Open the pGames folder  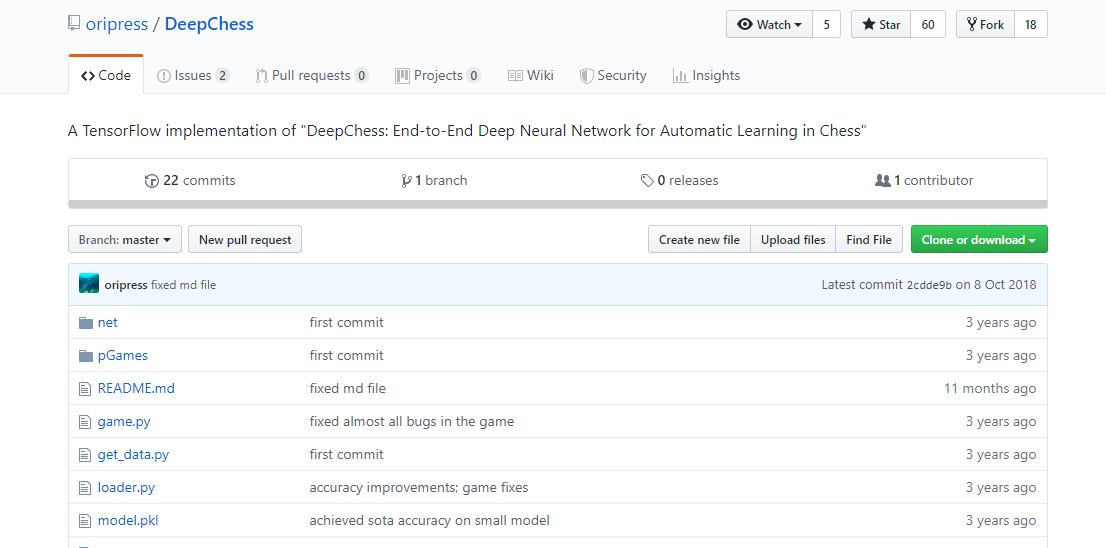(123, 355)
